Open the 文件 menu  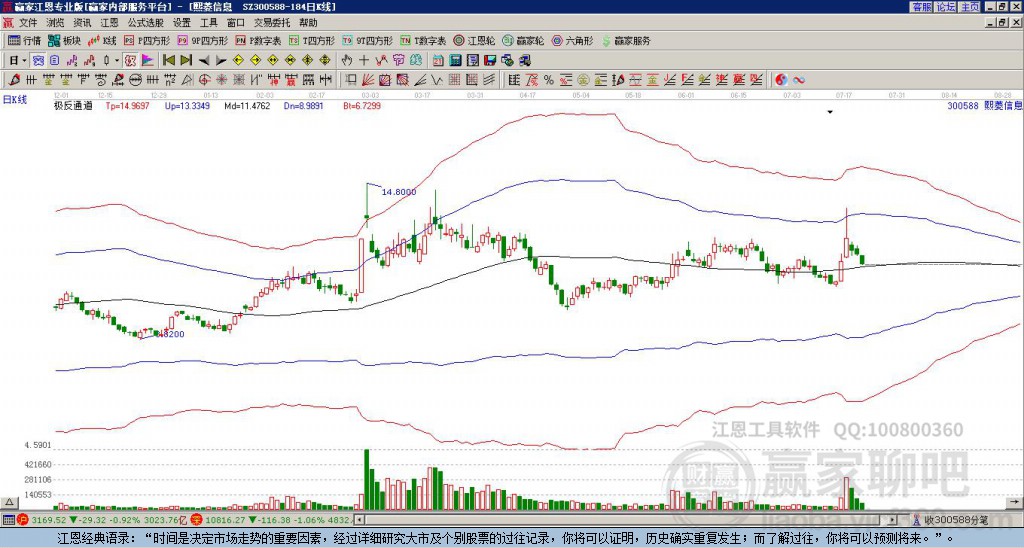(27, 23)
